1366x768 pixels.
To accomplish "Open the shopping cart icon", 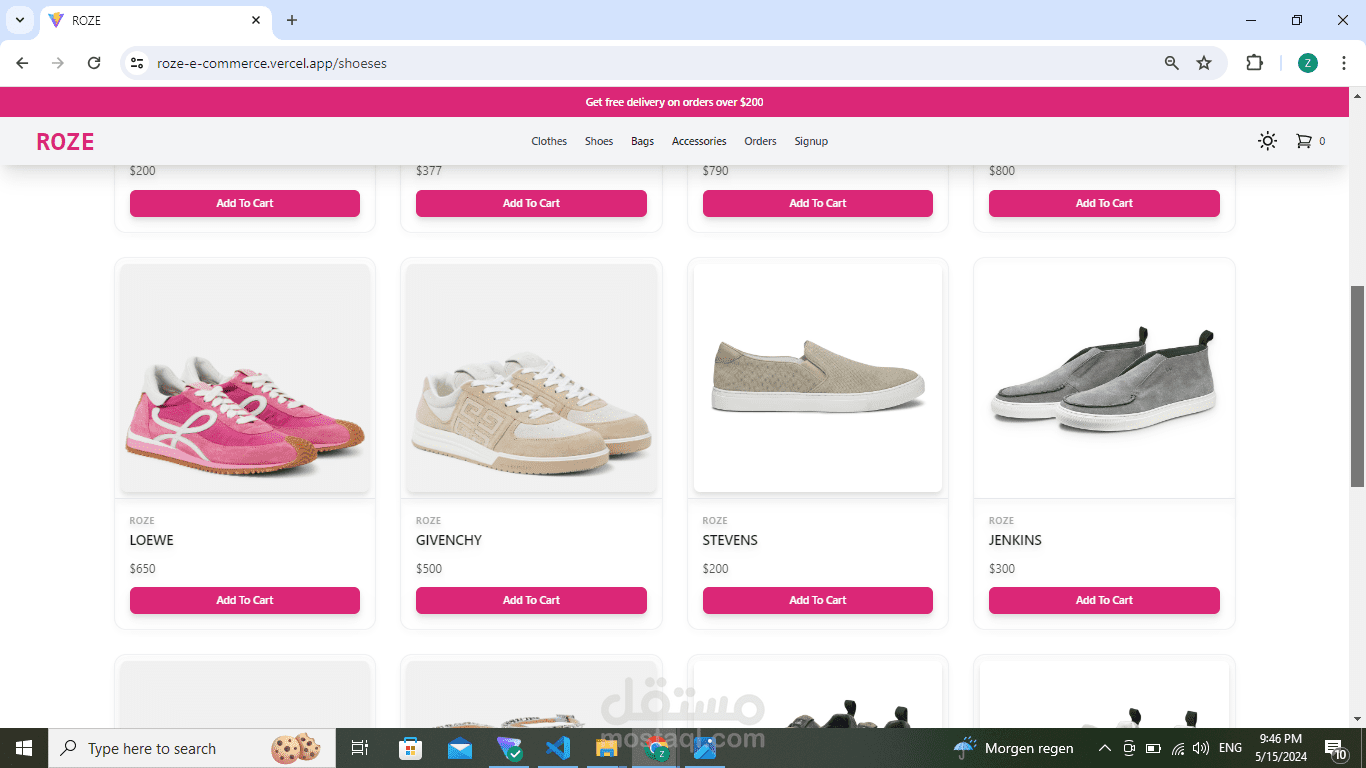I will (1303, 141).
